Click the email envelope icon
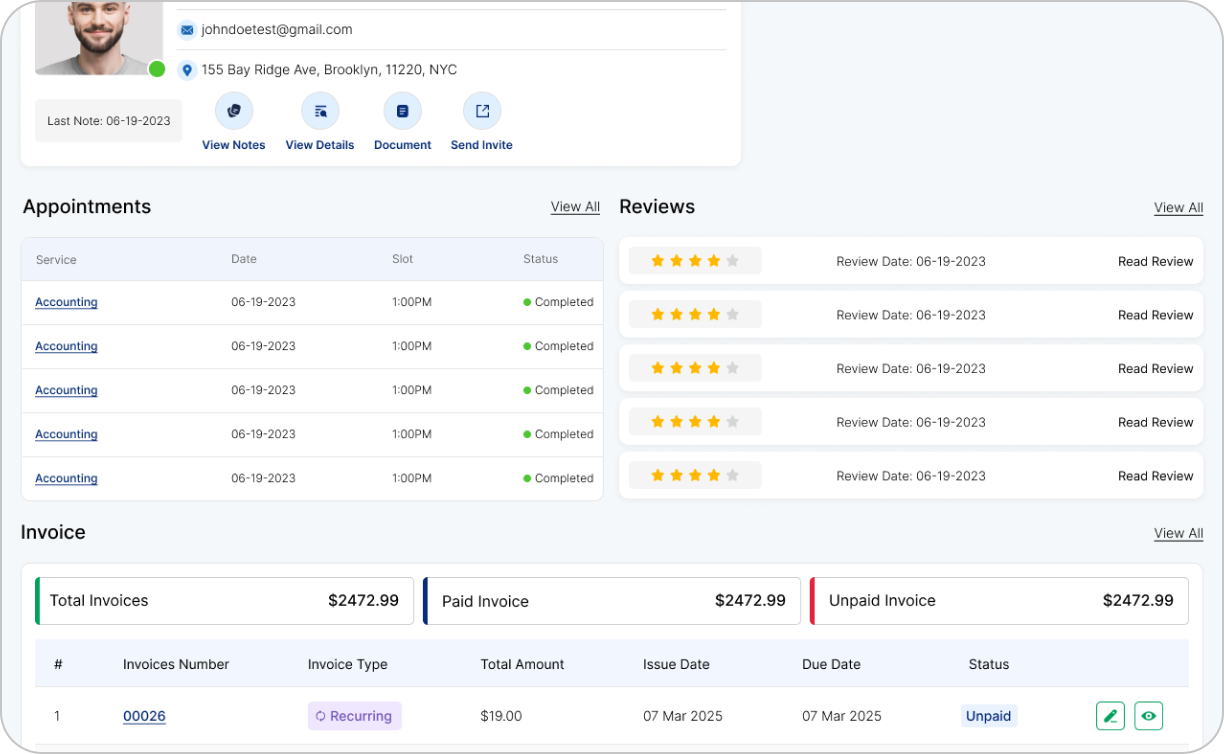This screenshot has height=754, width=1224. click(187, 30)
